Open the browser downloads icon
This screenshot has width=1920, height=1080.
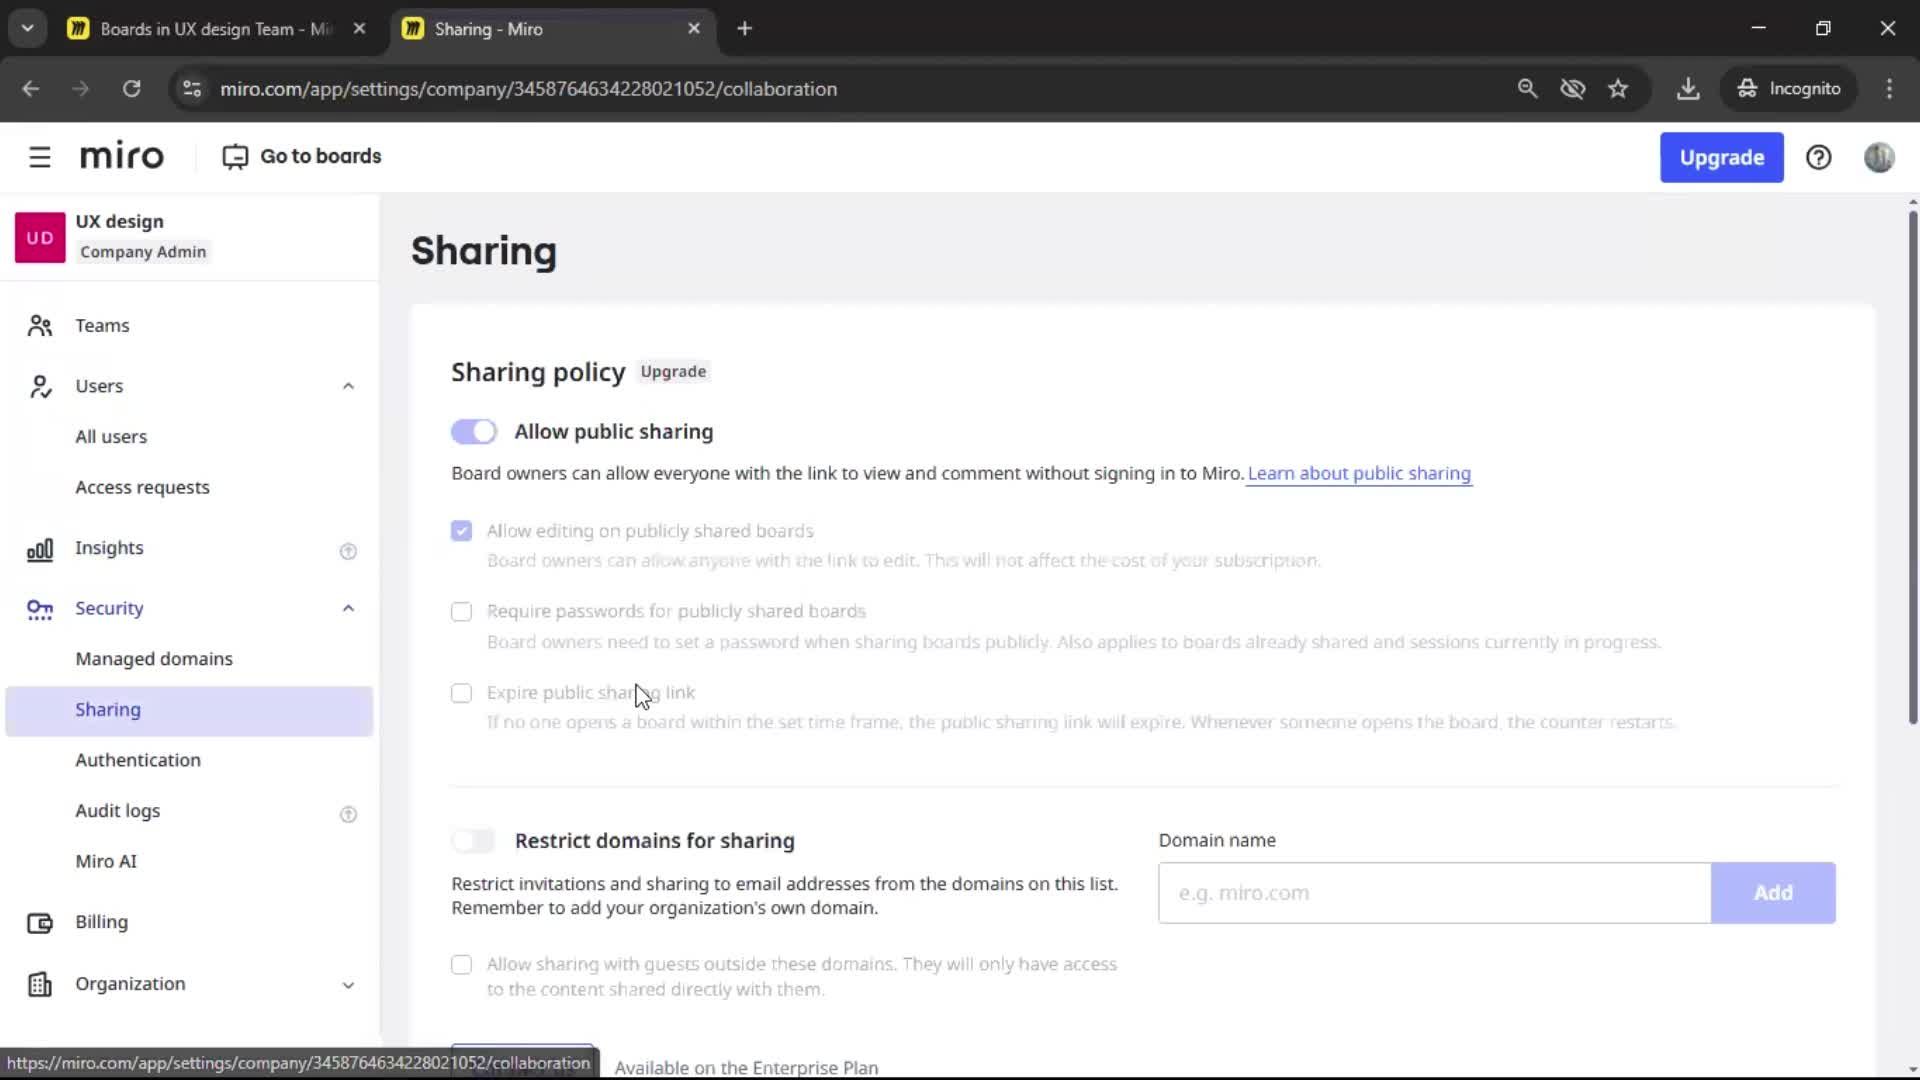(x=1688, y=89)
